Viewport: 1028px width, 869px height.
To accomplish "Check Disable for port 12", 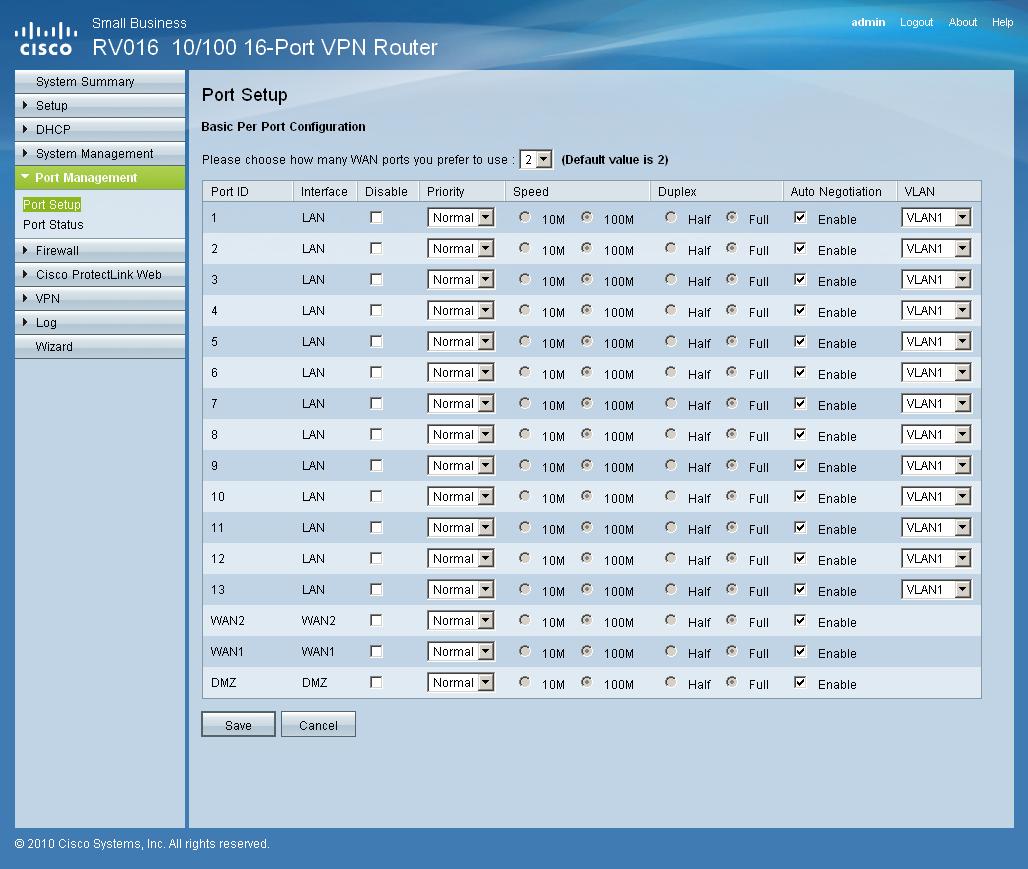I will click(376, 558).
